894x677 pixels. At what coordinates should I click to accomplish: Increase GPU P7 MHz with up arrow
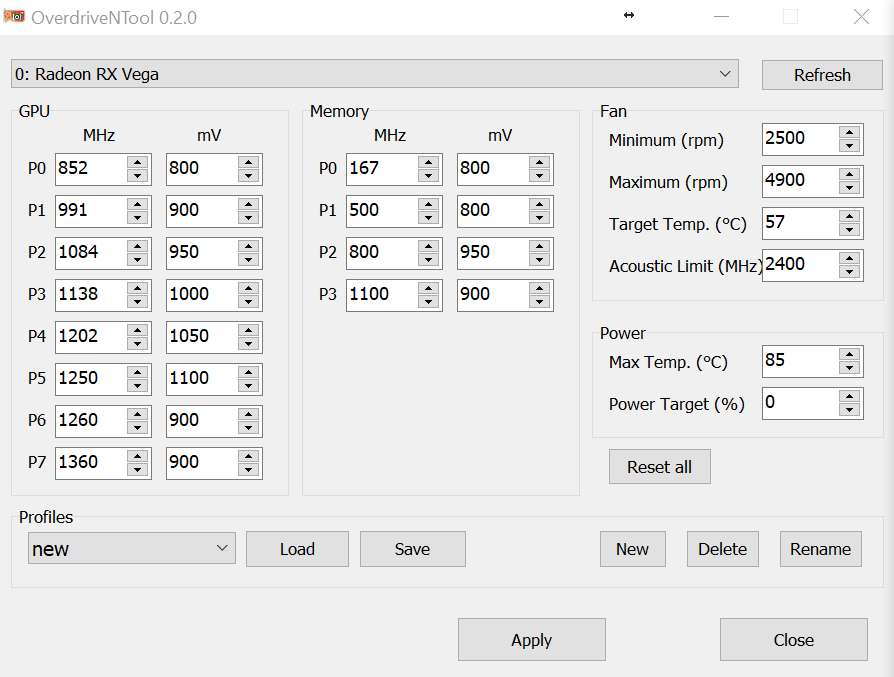click(x=137, y=456)
